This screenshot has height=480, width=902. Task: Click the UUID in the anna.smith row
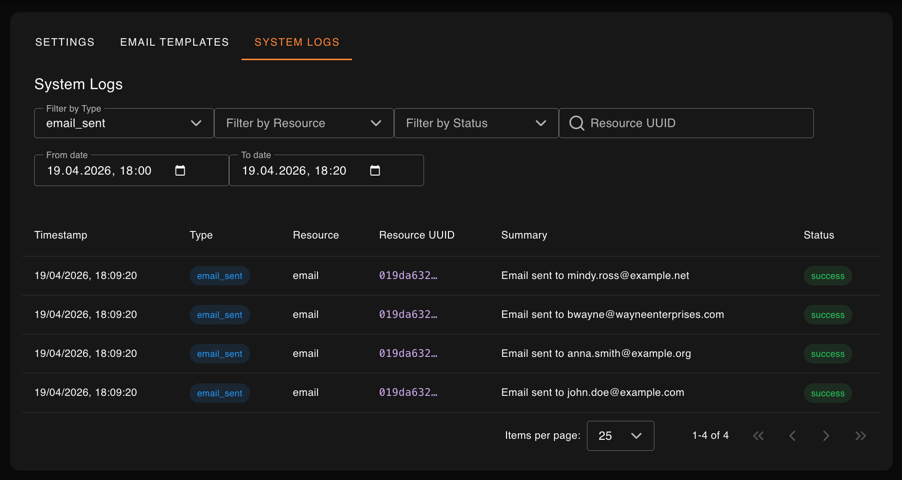point(408,353)
